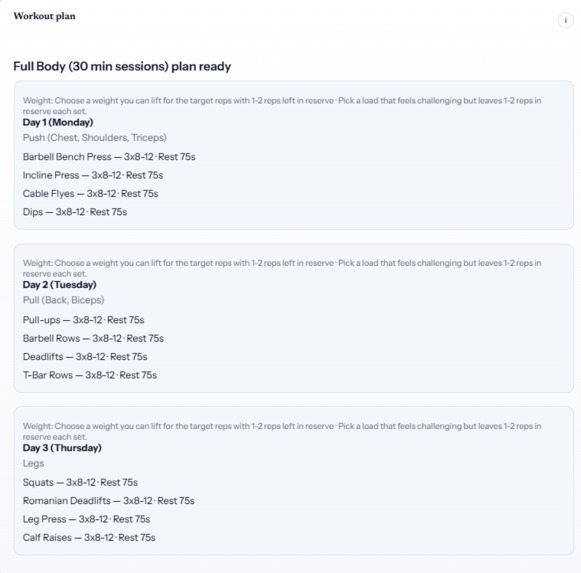Click the Push (Chest, Shoulders, Triceps) subtitle

[x=94, y=138]
